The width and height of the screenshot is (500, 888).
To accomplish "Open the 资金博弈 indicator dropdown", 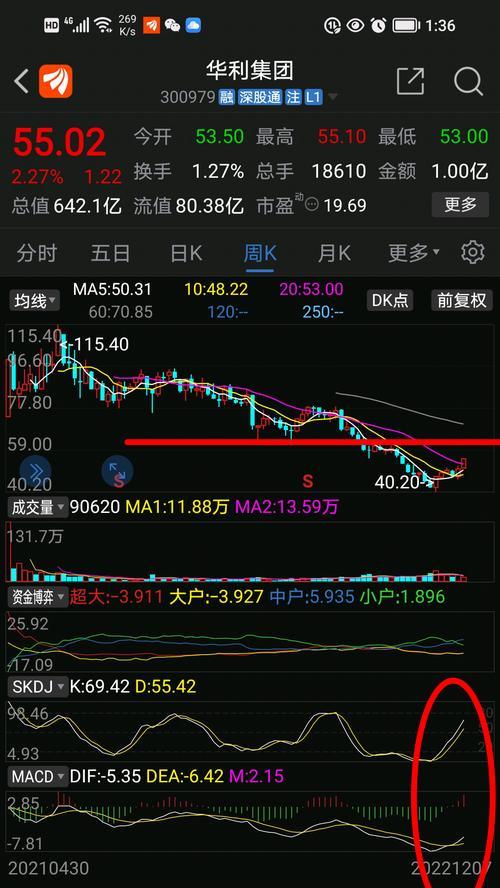I will tap(37, 596).
